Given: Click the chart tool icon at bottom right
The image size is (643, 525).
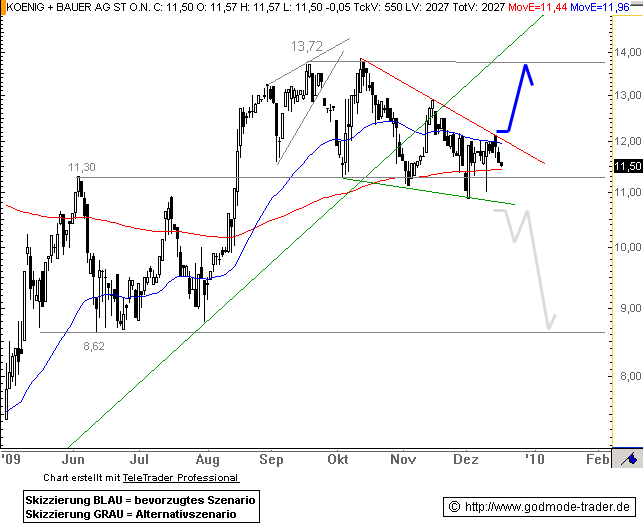Looking at the screenshot, I should click(627, 458).
